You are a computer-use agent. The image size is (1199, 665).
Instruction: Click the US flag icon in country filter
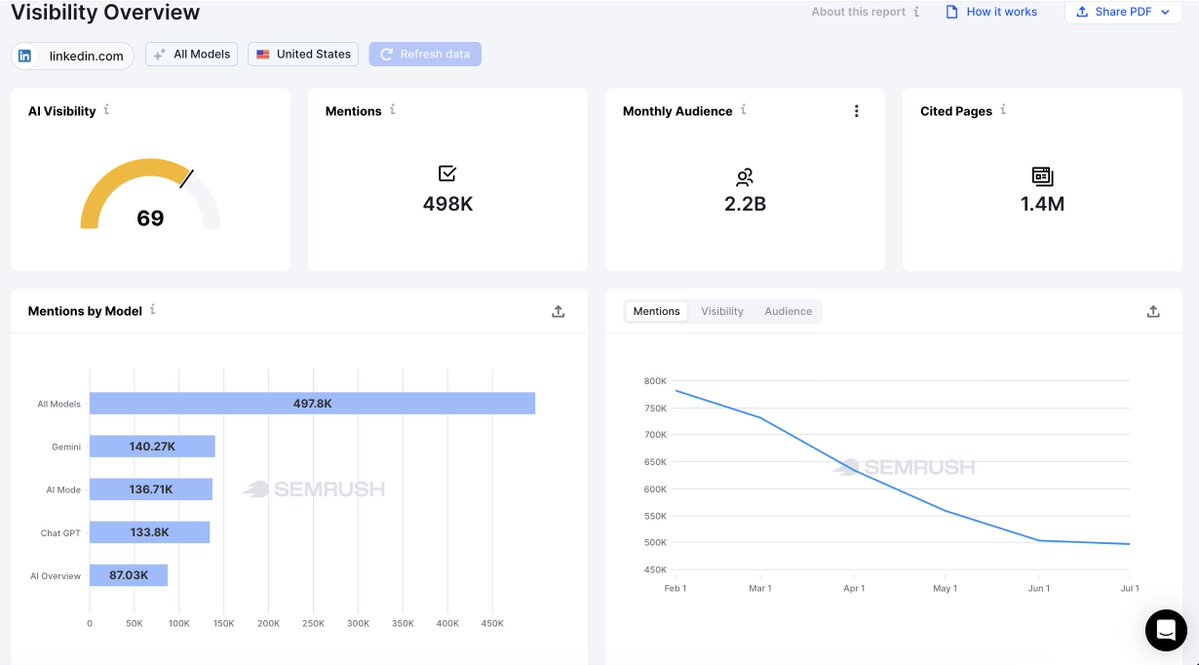pos(263,54)
